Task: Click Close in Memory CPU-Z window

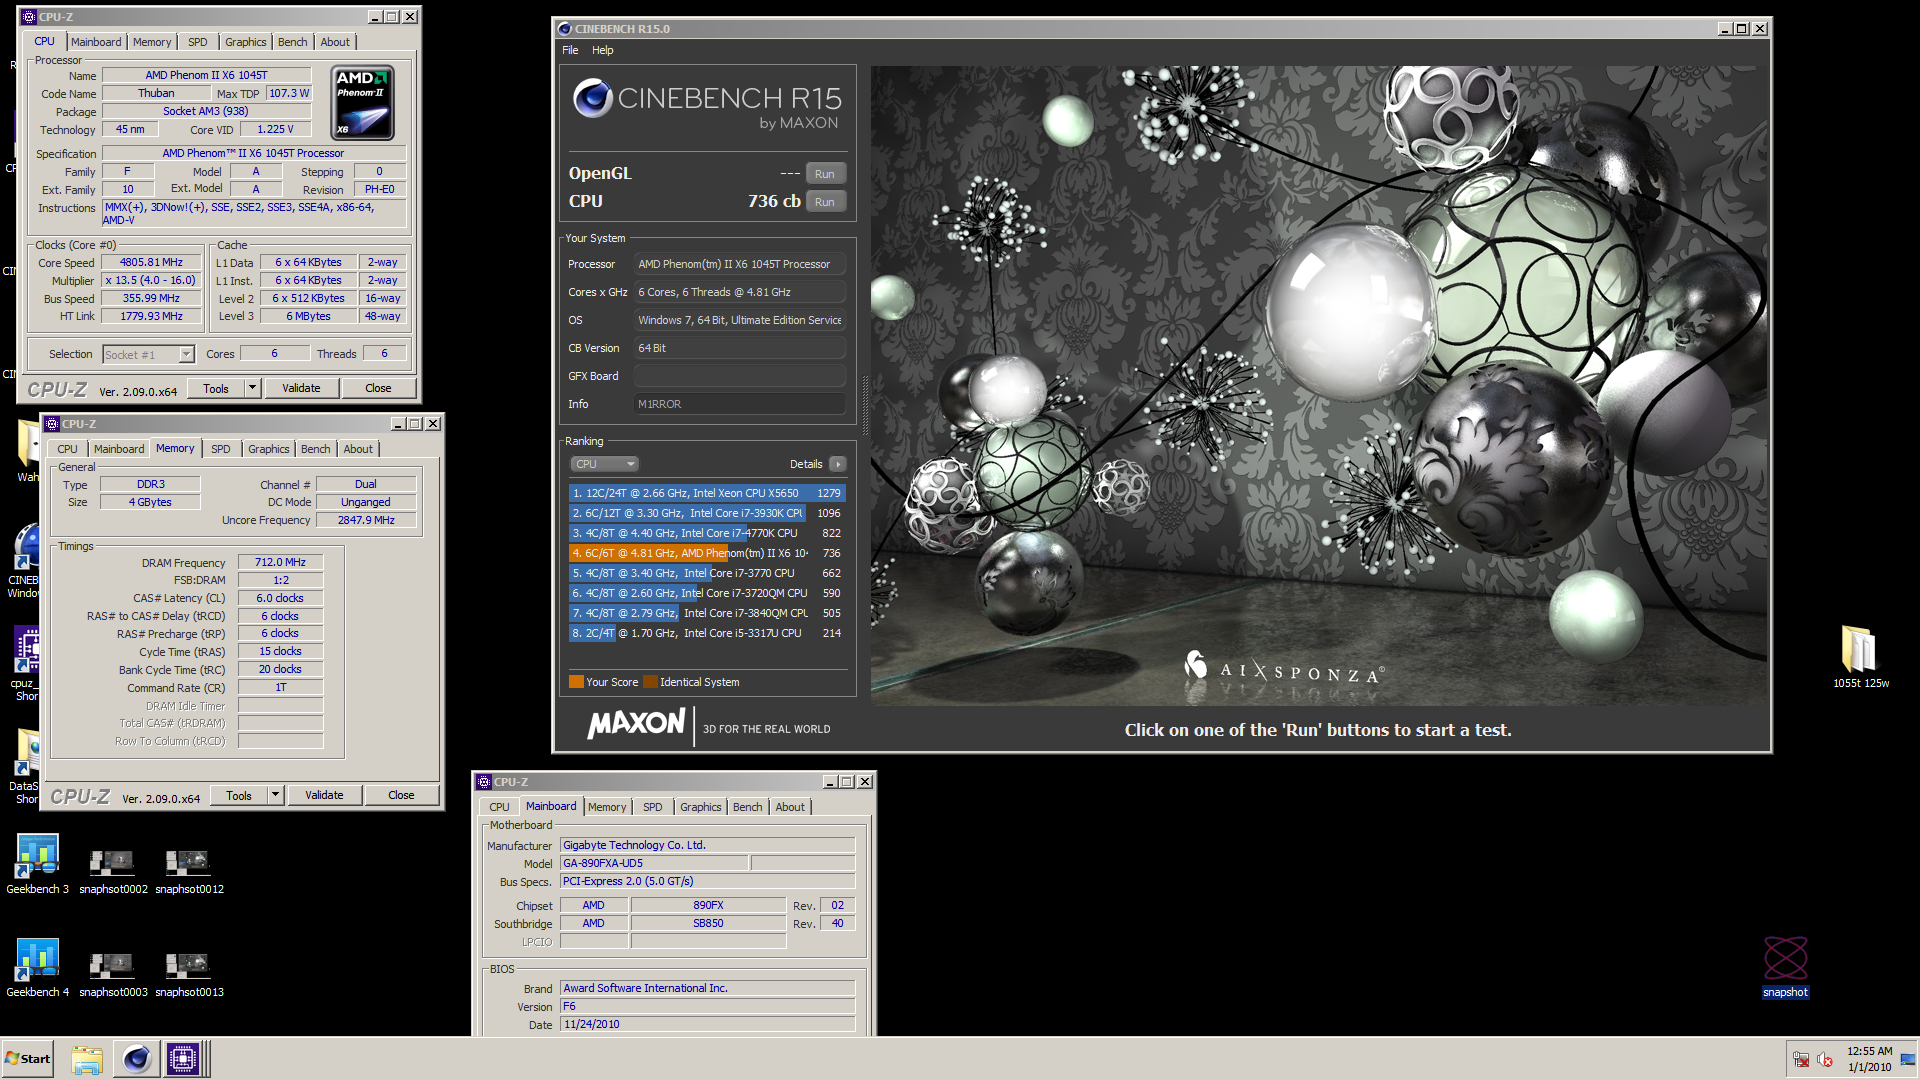Action: (401, 795)
